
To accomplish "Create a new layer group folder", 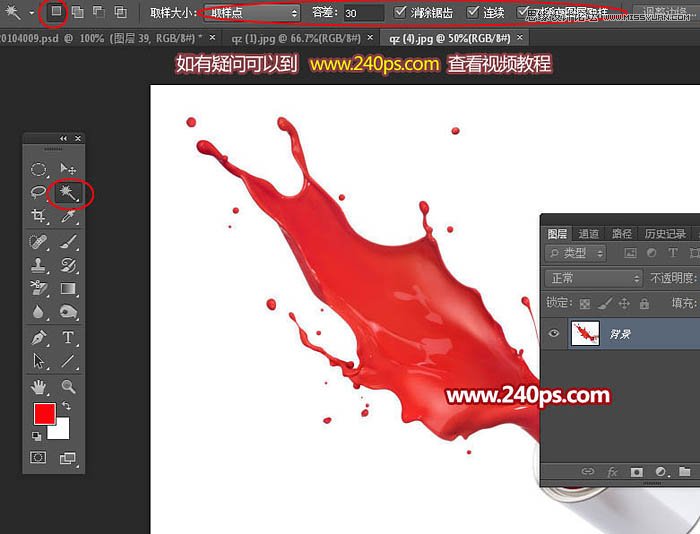I will coord(684,471).
